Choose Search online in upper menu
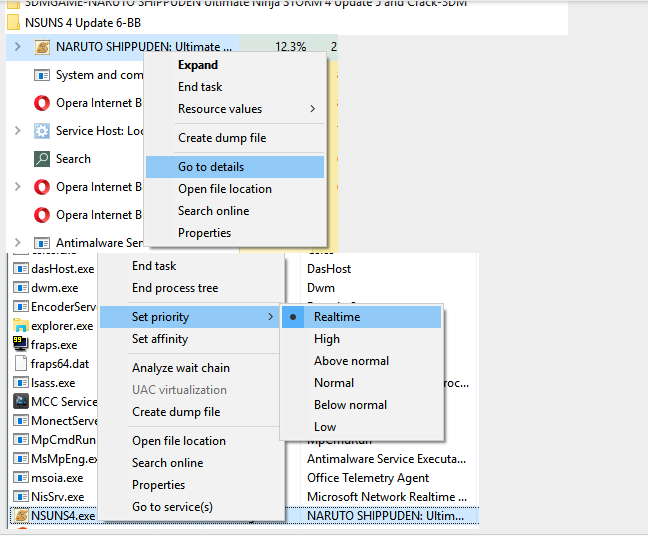The height and width of the screenshot is (536, 648). click(235, 211)
